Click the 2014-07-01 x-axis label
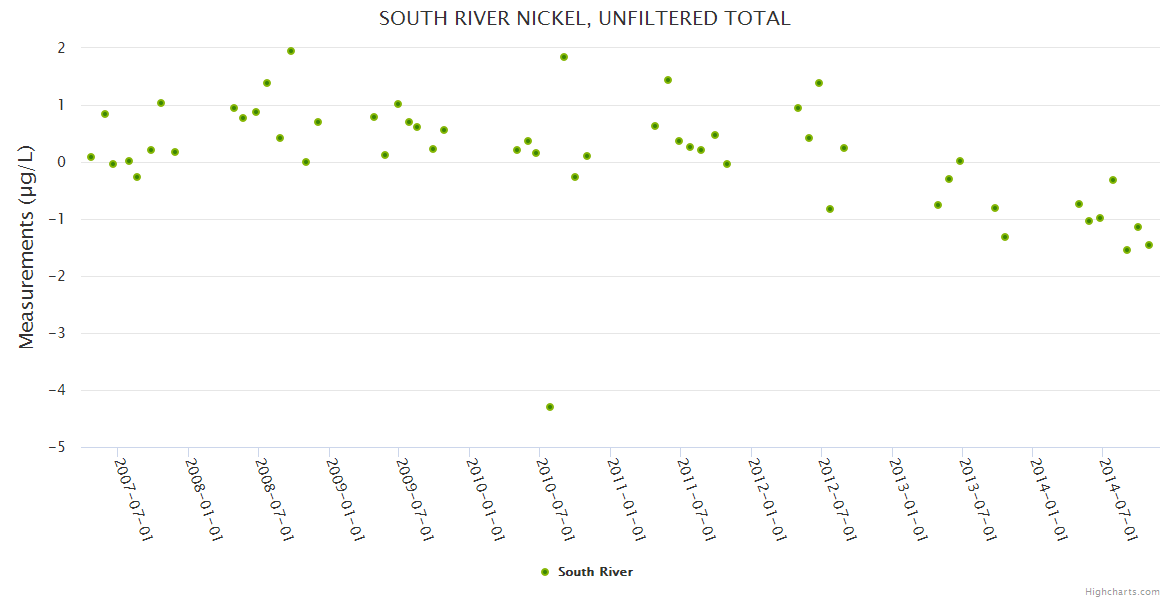1170x600 pixels. [x=1119, y=499]
